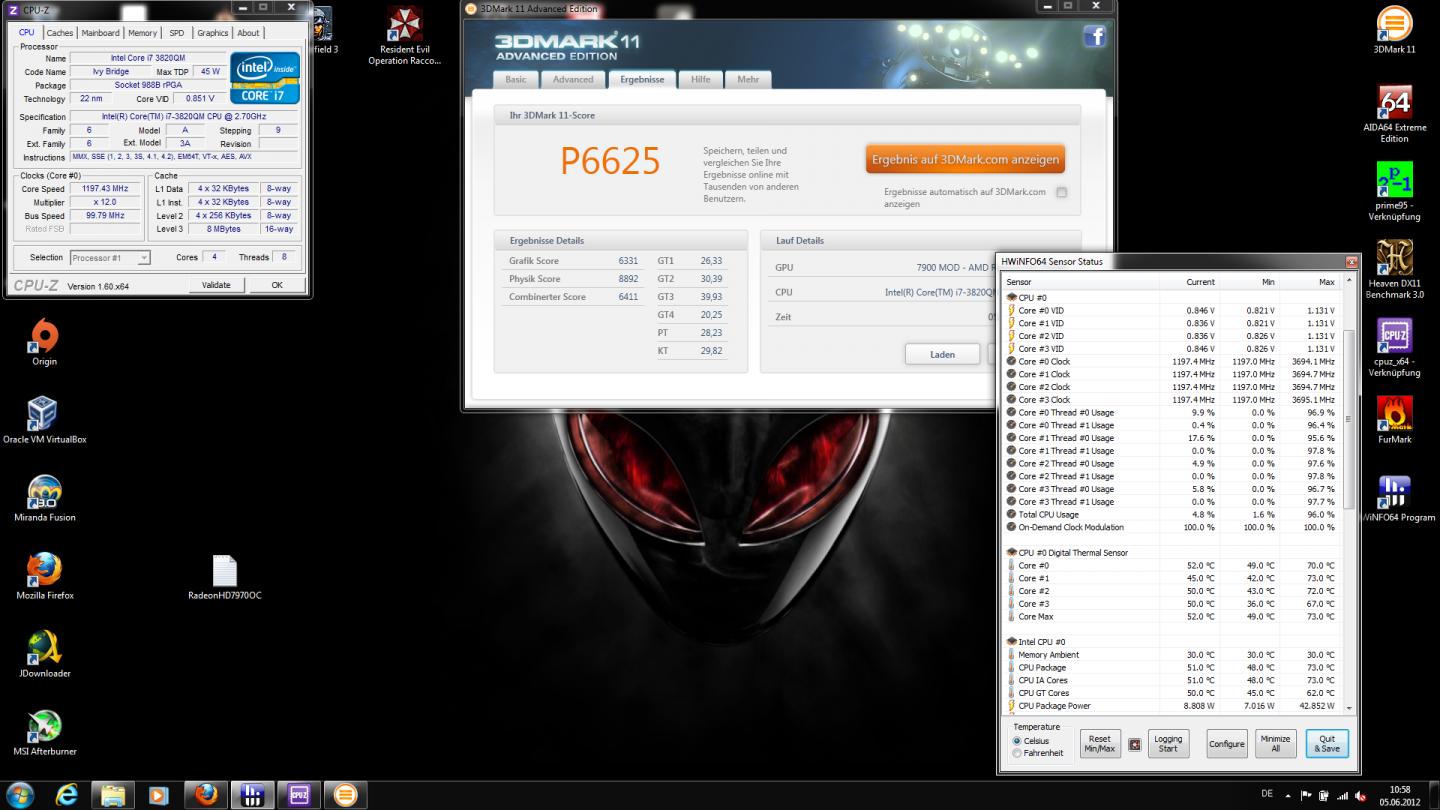Click the JDownloader desktop icon

click(x=44, y=654)
